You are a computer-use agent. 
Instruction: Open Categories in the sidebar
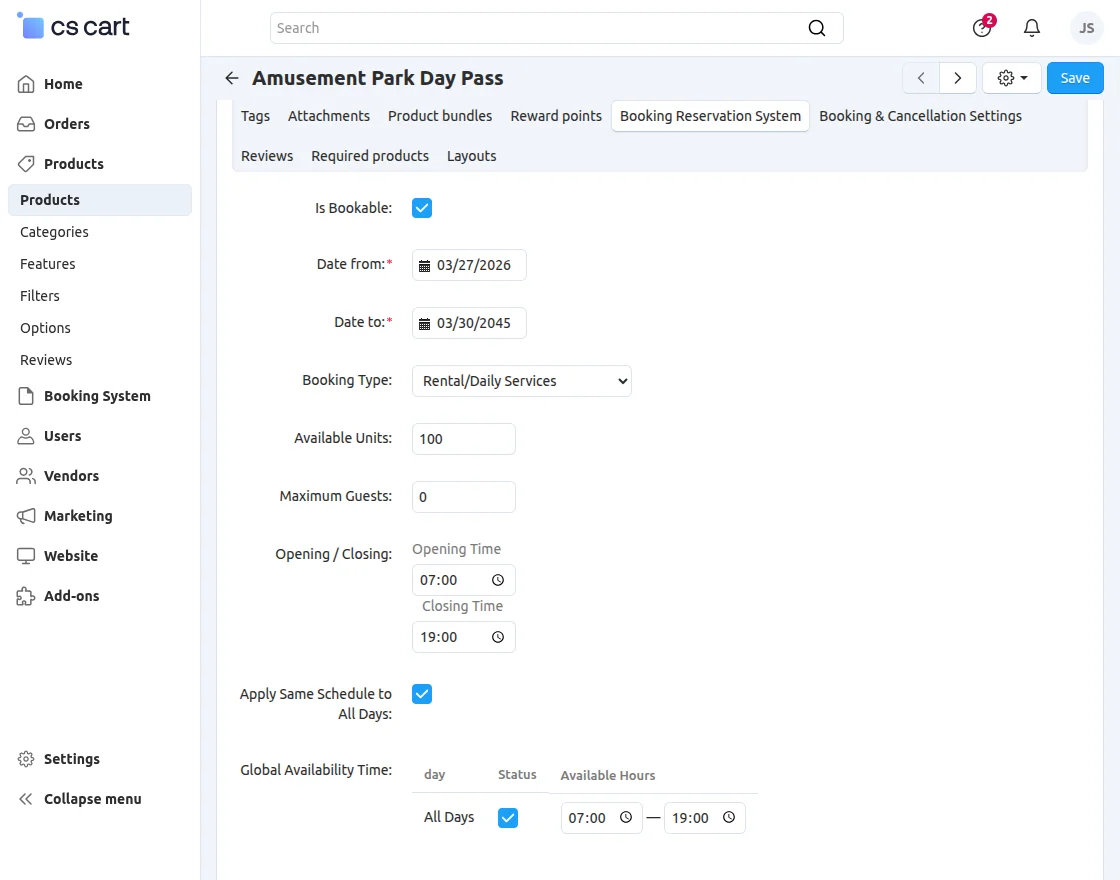(x=54, y=232)
